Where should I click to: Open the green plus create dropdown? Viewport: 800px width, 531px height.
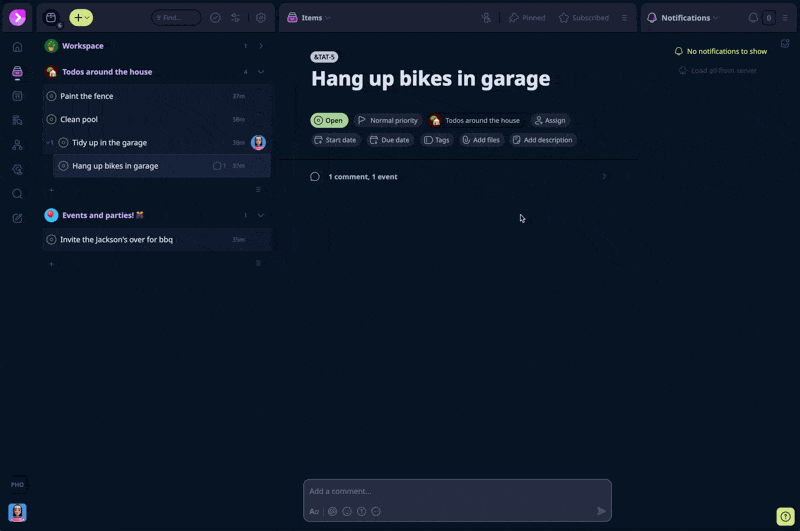81,18
